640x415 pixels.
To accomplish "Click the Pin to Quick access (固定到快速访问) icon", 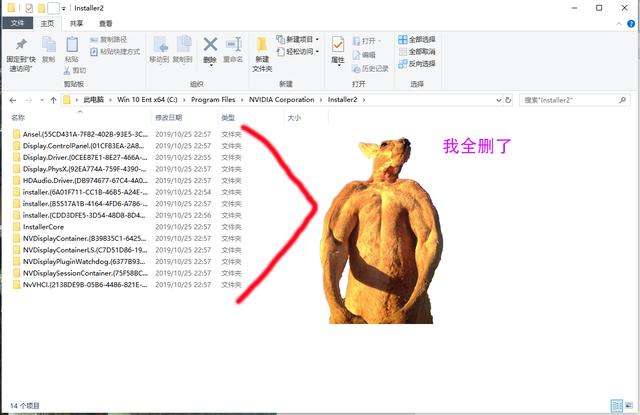I will pos(21,45).
